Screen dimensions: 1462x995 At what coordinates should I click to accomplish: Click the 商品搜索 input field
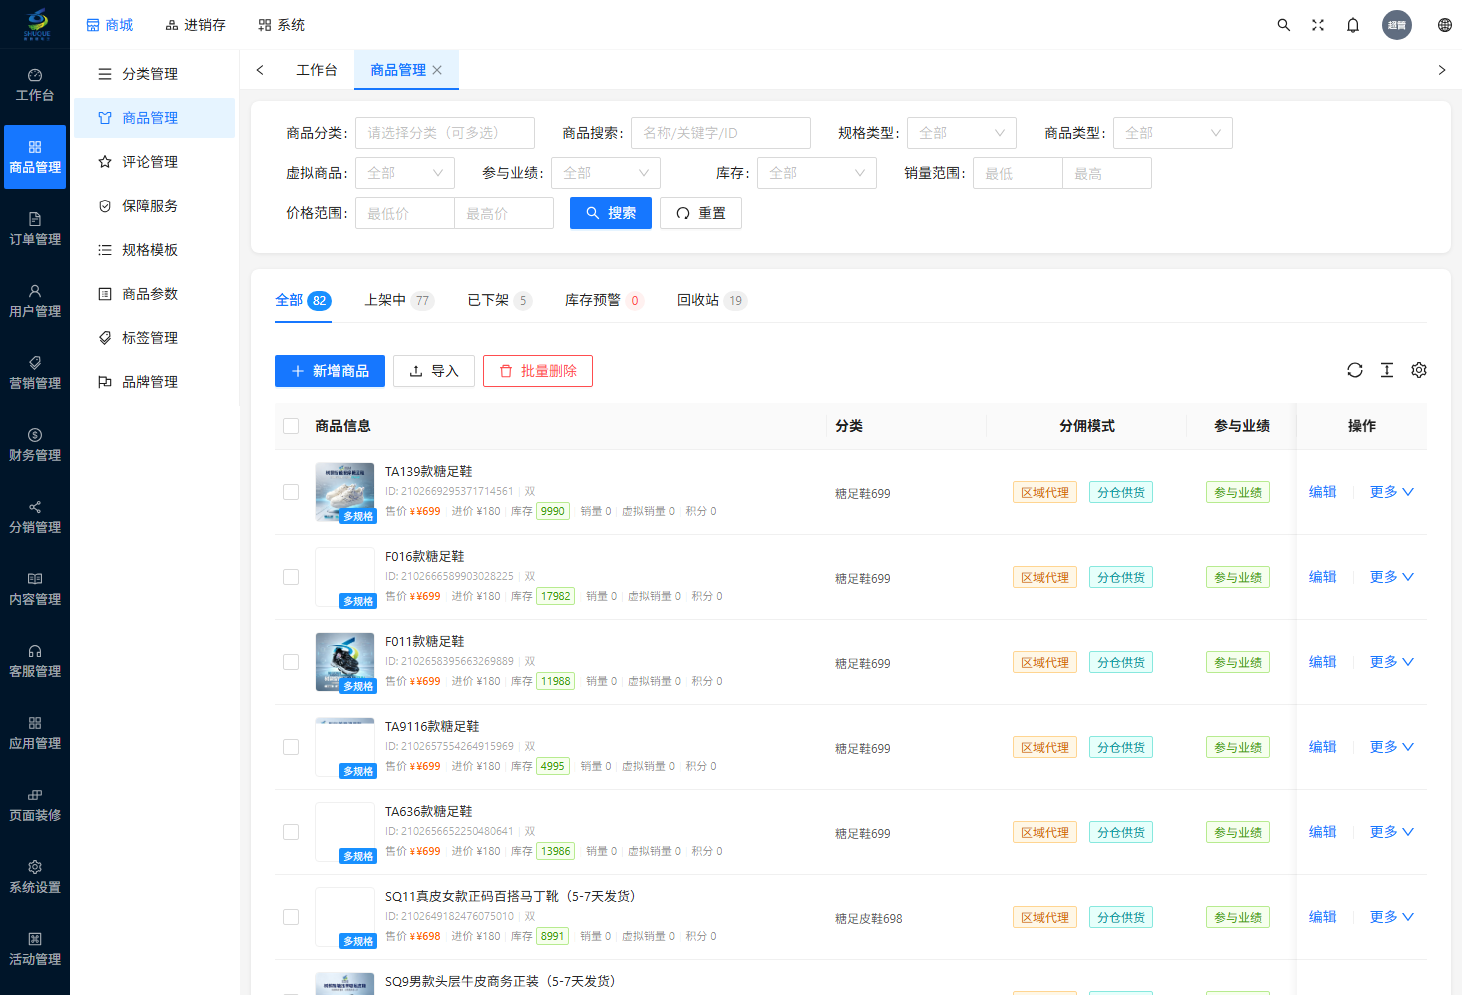tap(721, 133)
